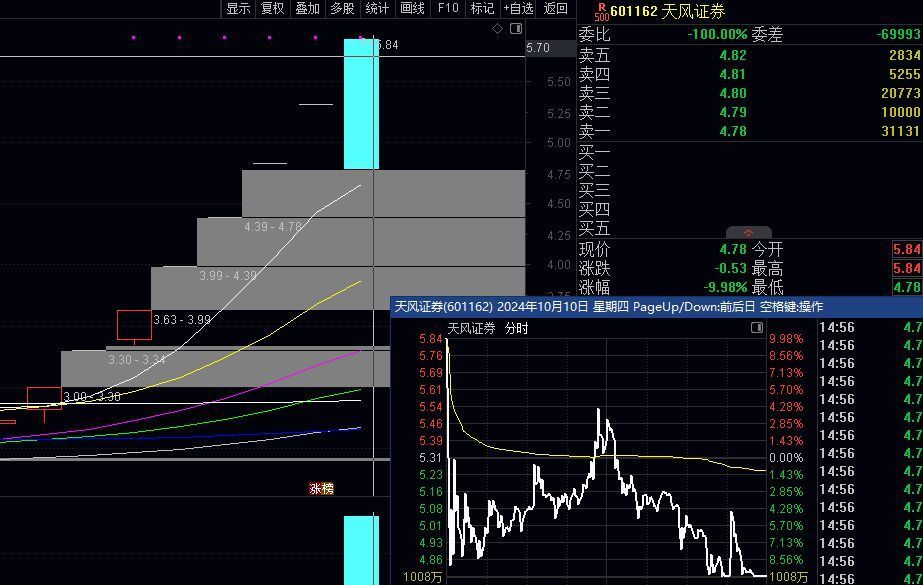Screen dimensions: 923x585
Task: Open the F10 company info page
Action: tap(448, 8)
